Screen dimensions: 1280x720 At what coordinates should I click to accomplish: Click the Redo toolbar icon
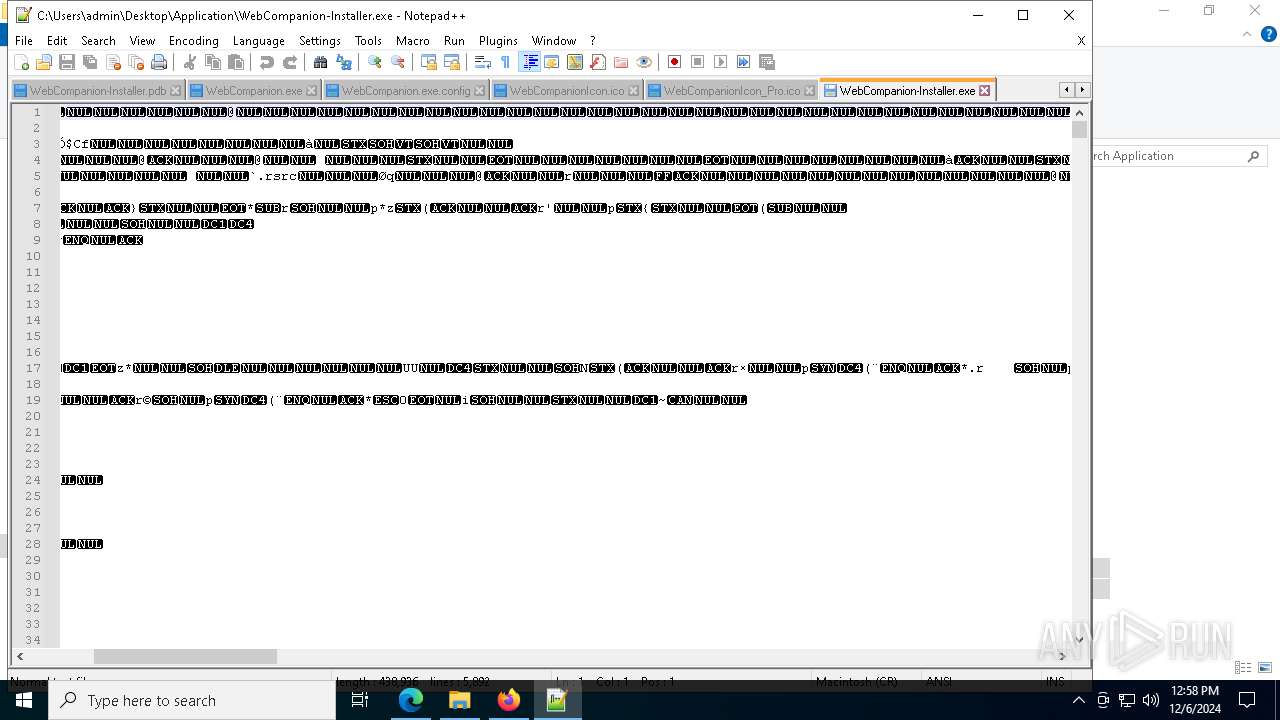[290, 62]
